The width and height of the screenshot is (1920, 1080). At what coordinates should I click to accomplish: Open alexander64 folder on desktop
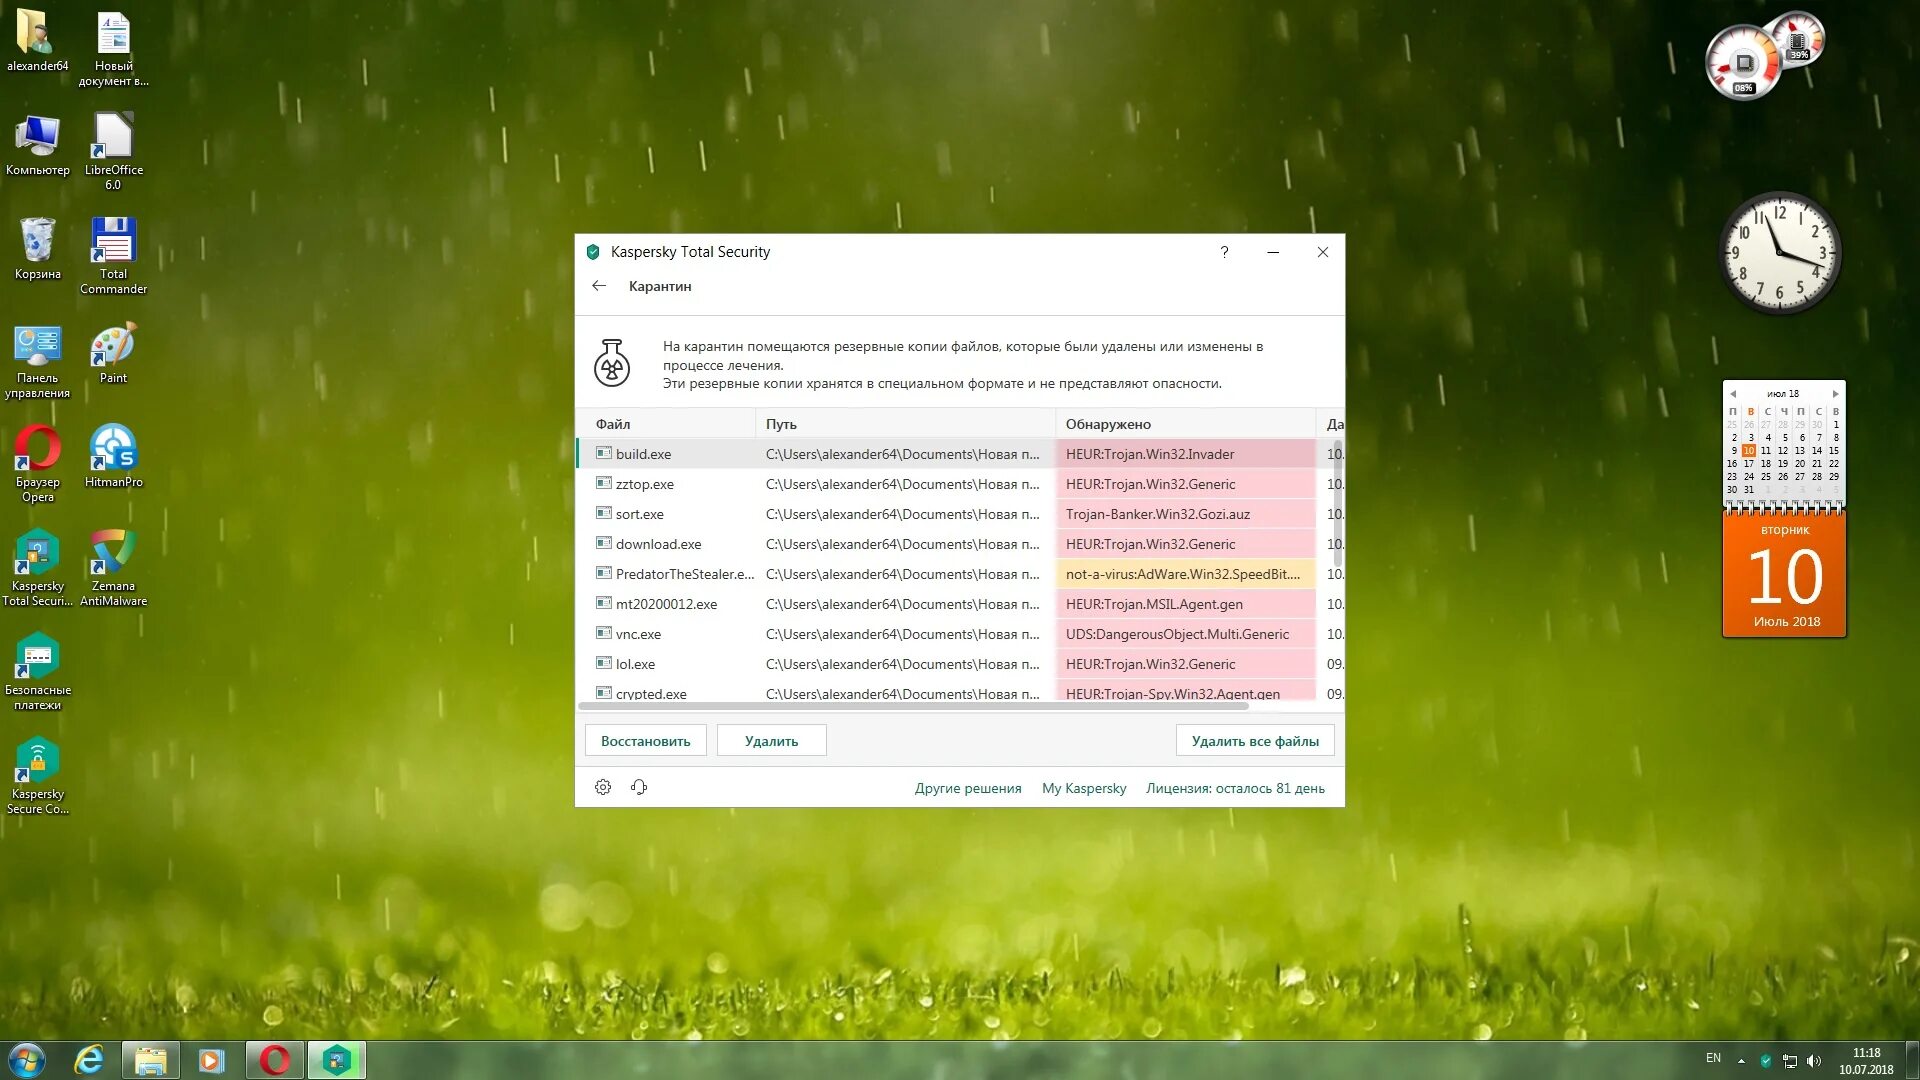click(38, 42)
